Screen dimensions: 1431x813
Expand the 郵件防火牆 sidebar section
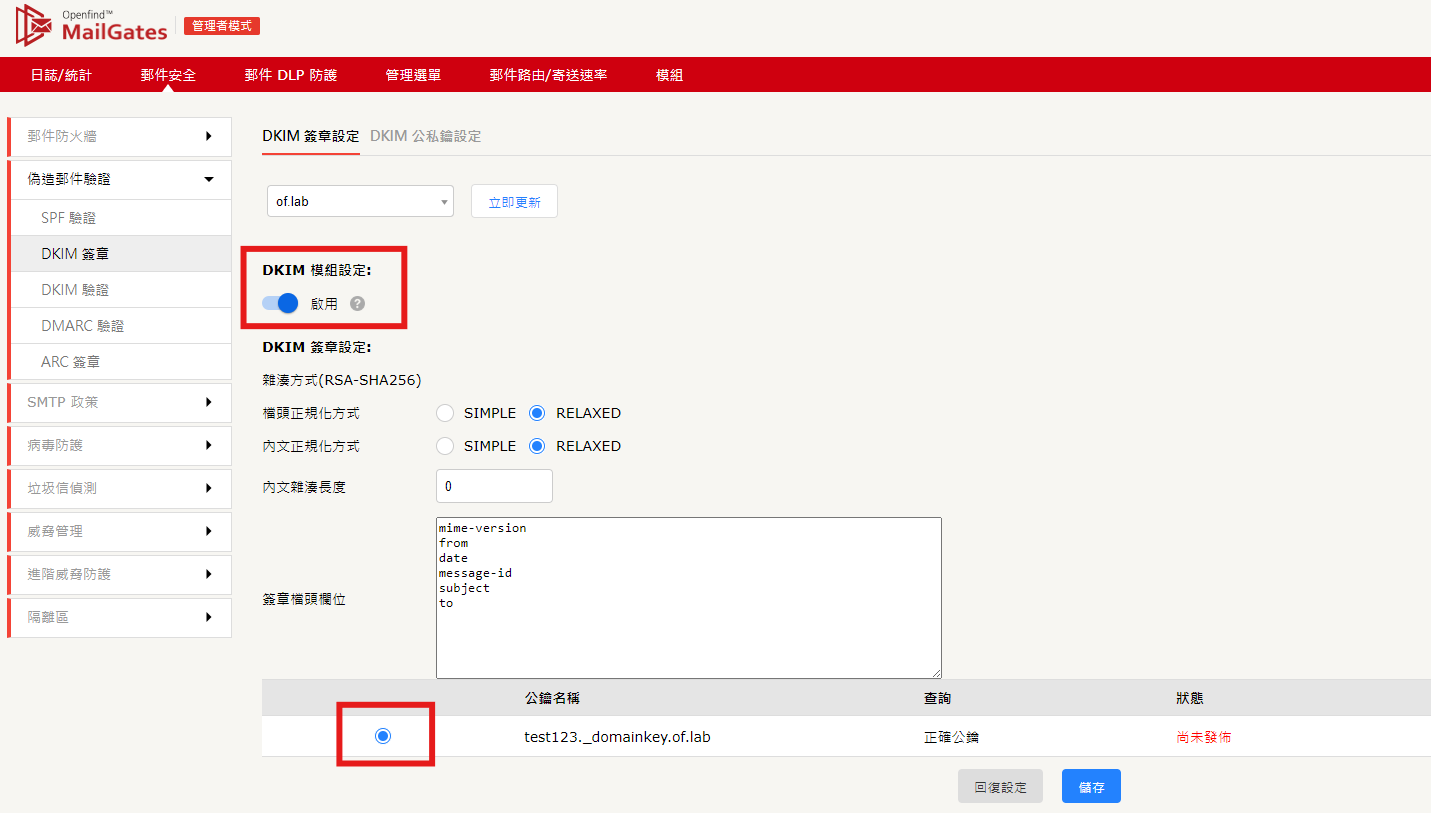click(119, 136)
